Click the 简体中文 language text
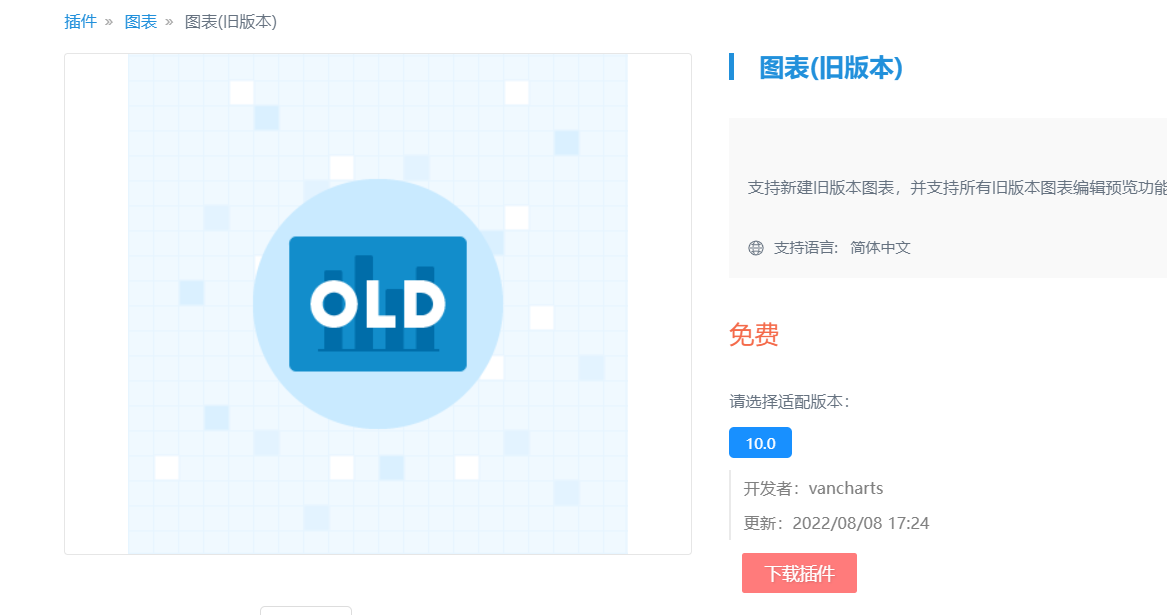 880,248
